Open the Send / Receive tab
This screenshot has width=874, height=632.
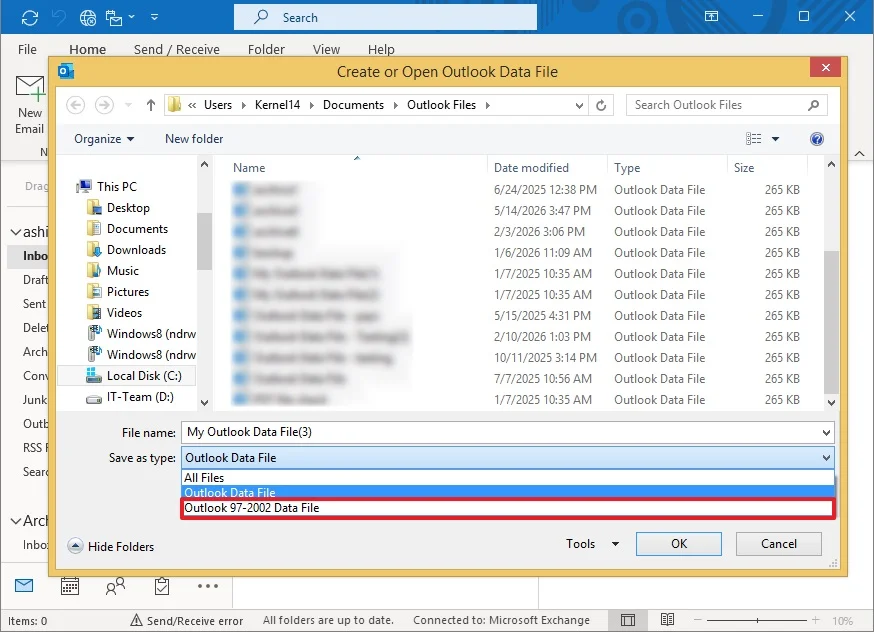click(177, 49)
